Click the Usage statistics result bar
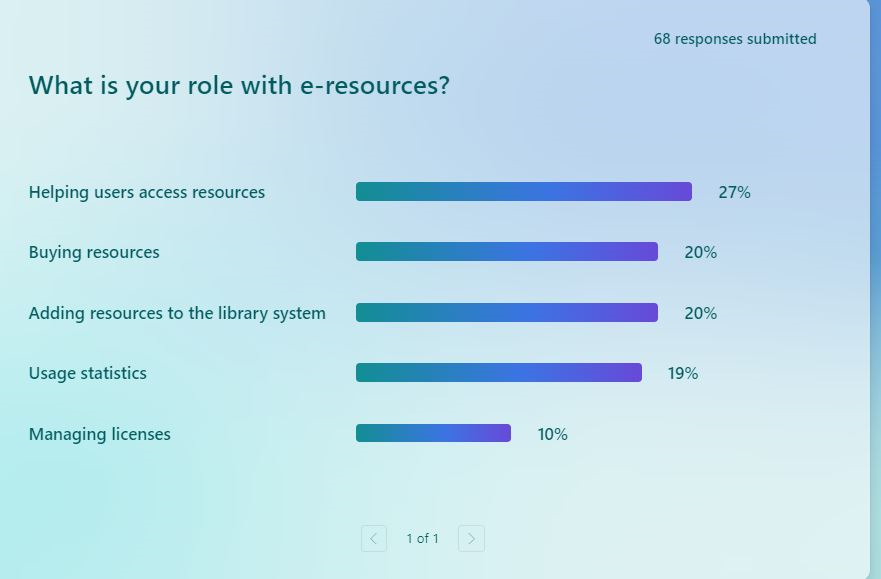 tap(498, 373)
